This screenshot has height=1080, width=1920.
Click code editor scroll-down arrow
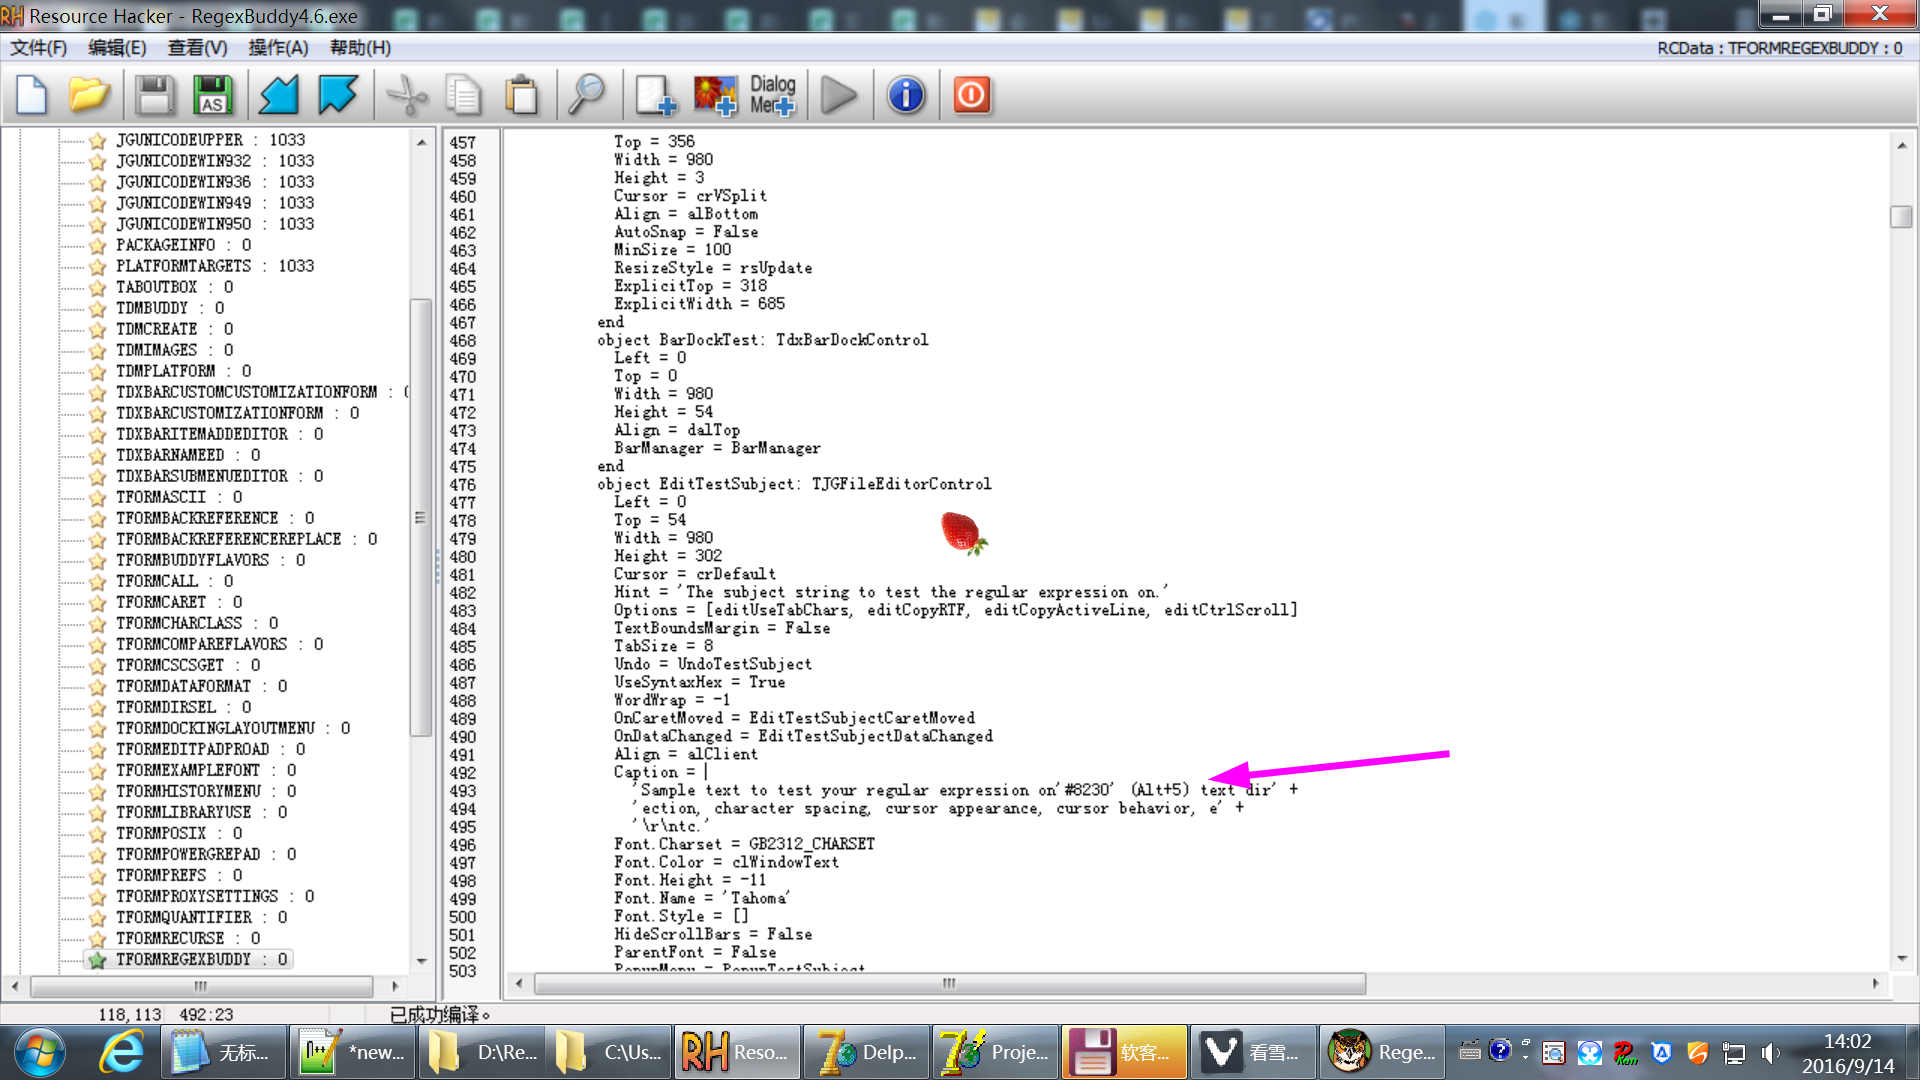click(x=1901, y=958)
